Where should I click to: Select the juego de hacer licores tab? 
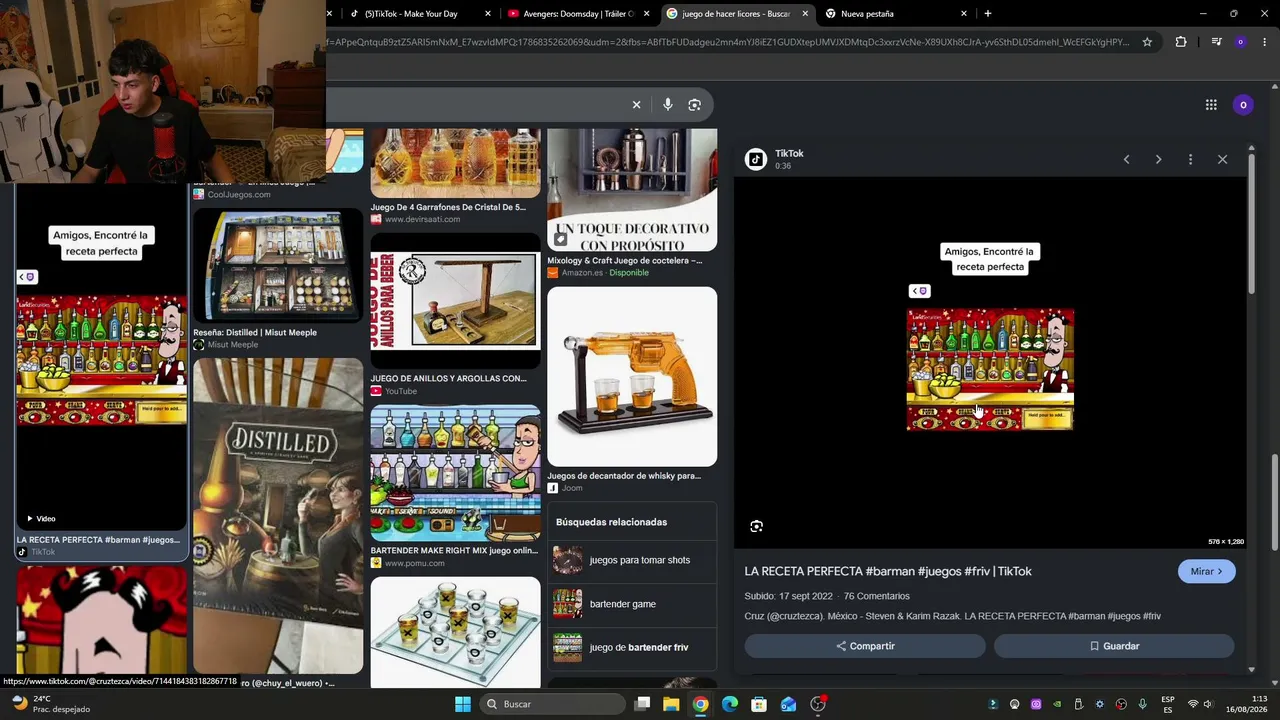click(736, 14)
